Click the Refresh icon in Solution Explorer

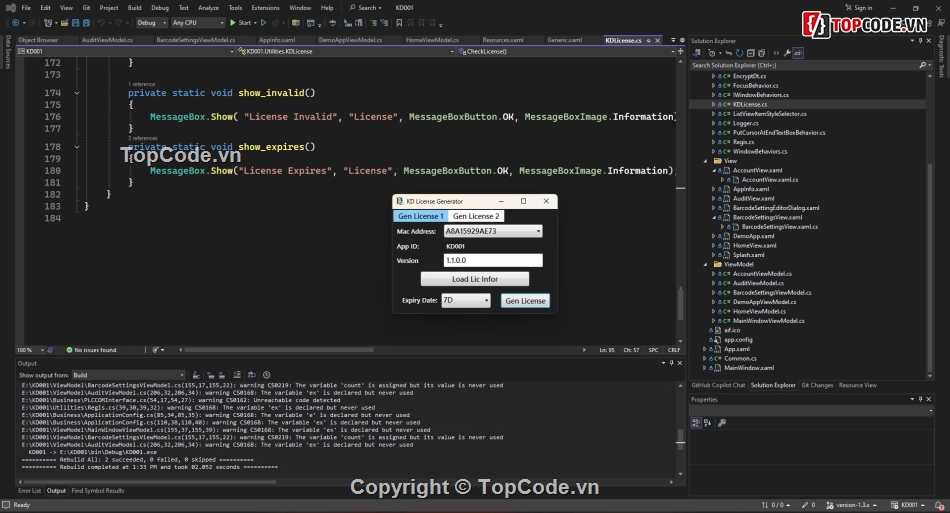(x=740, y=53)
